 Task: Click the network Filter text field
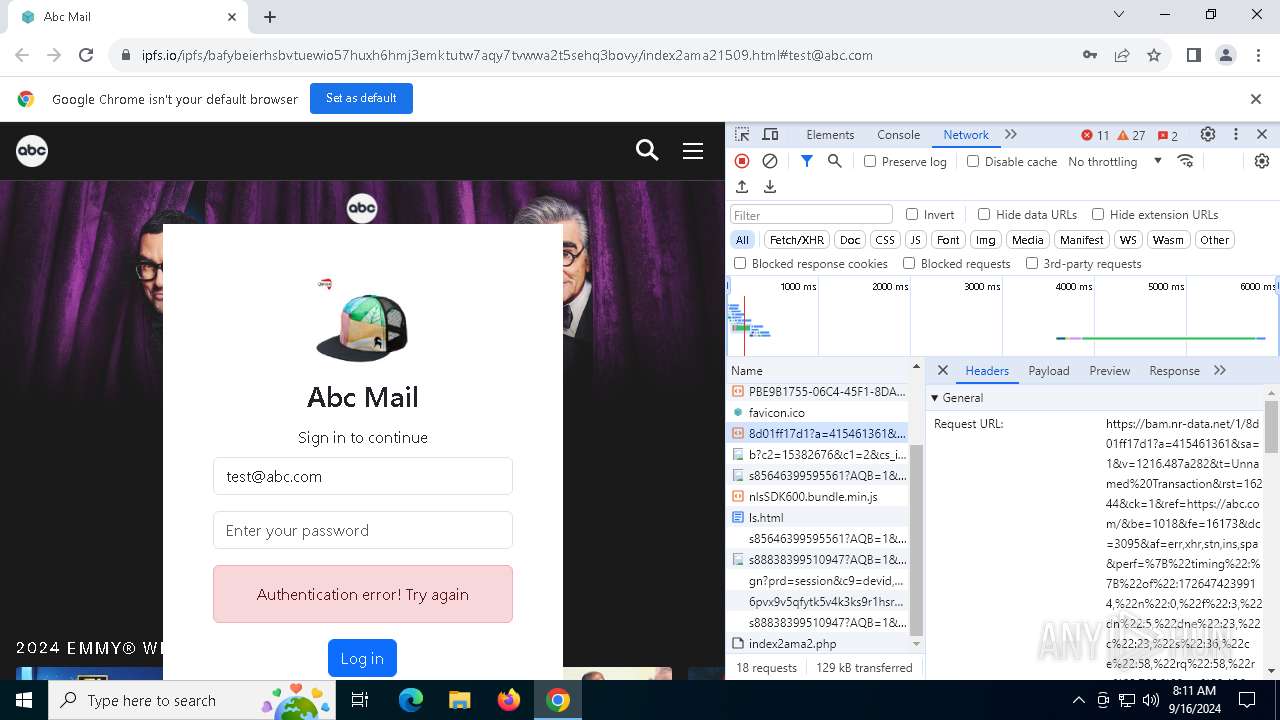[x=811, y=214]
